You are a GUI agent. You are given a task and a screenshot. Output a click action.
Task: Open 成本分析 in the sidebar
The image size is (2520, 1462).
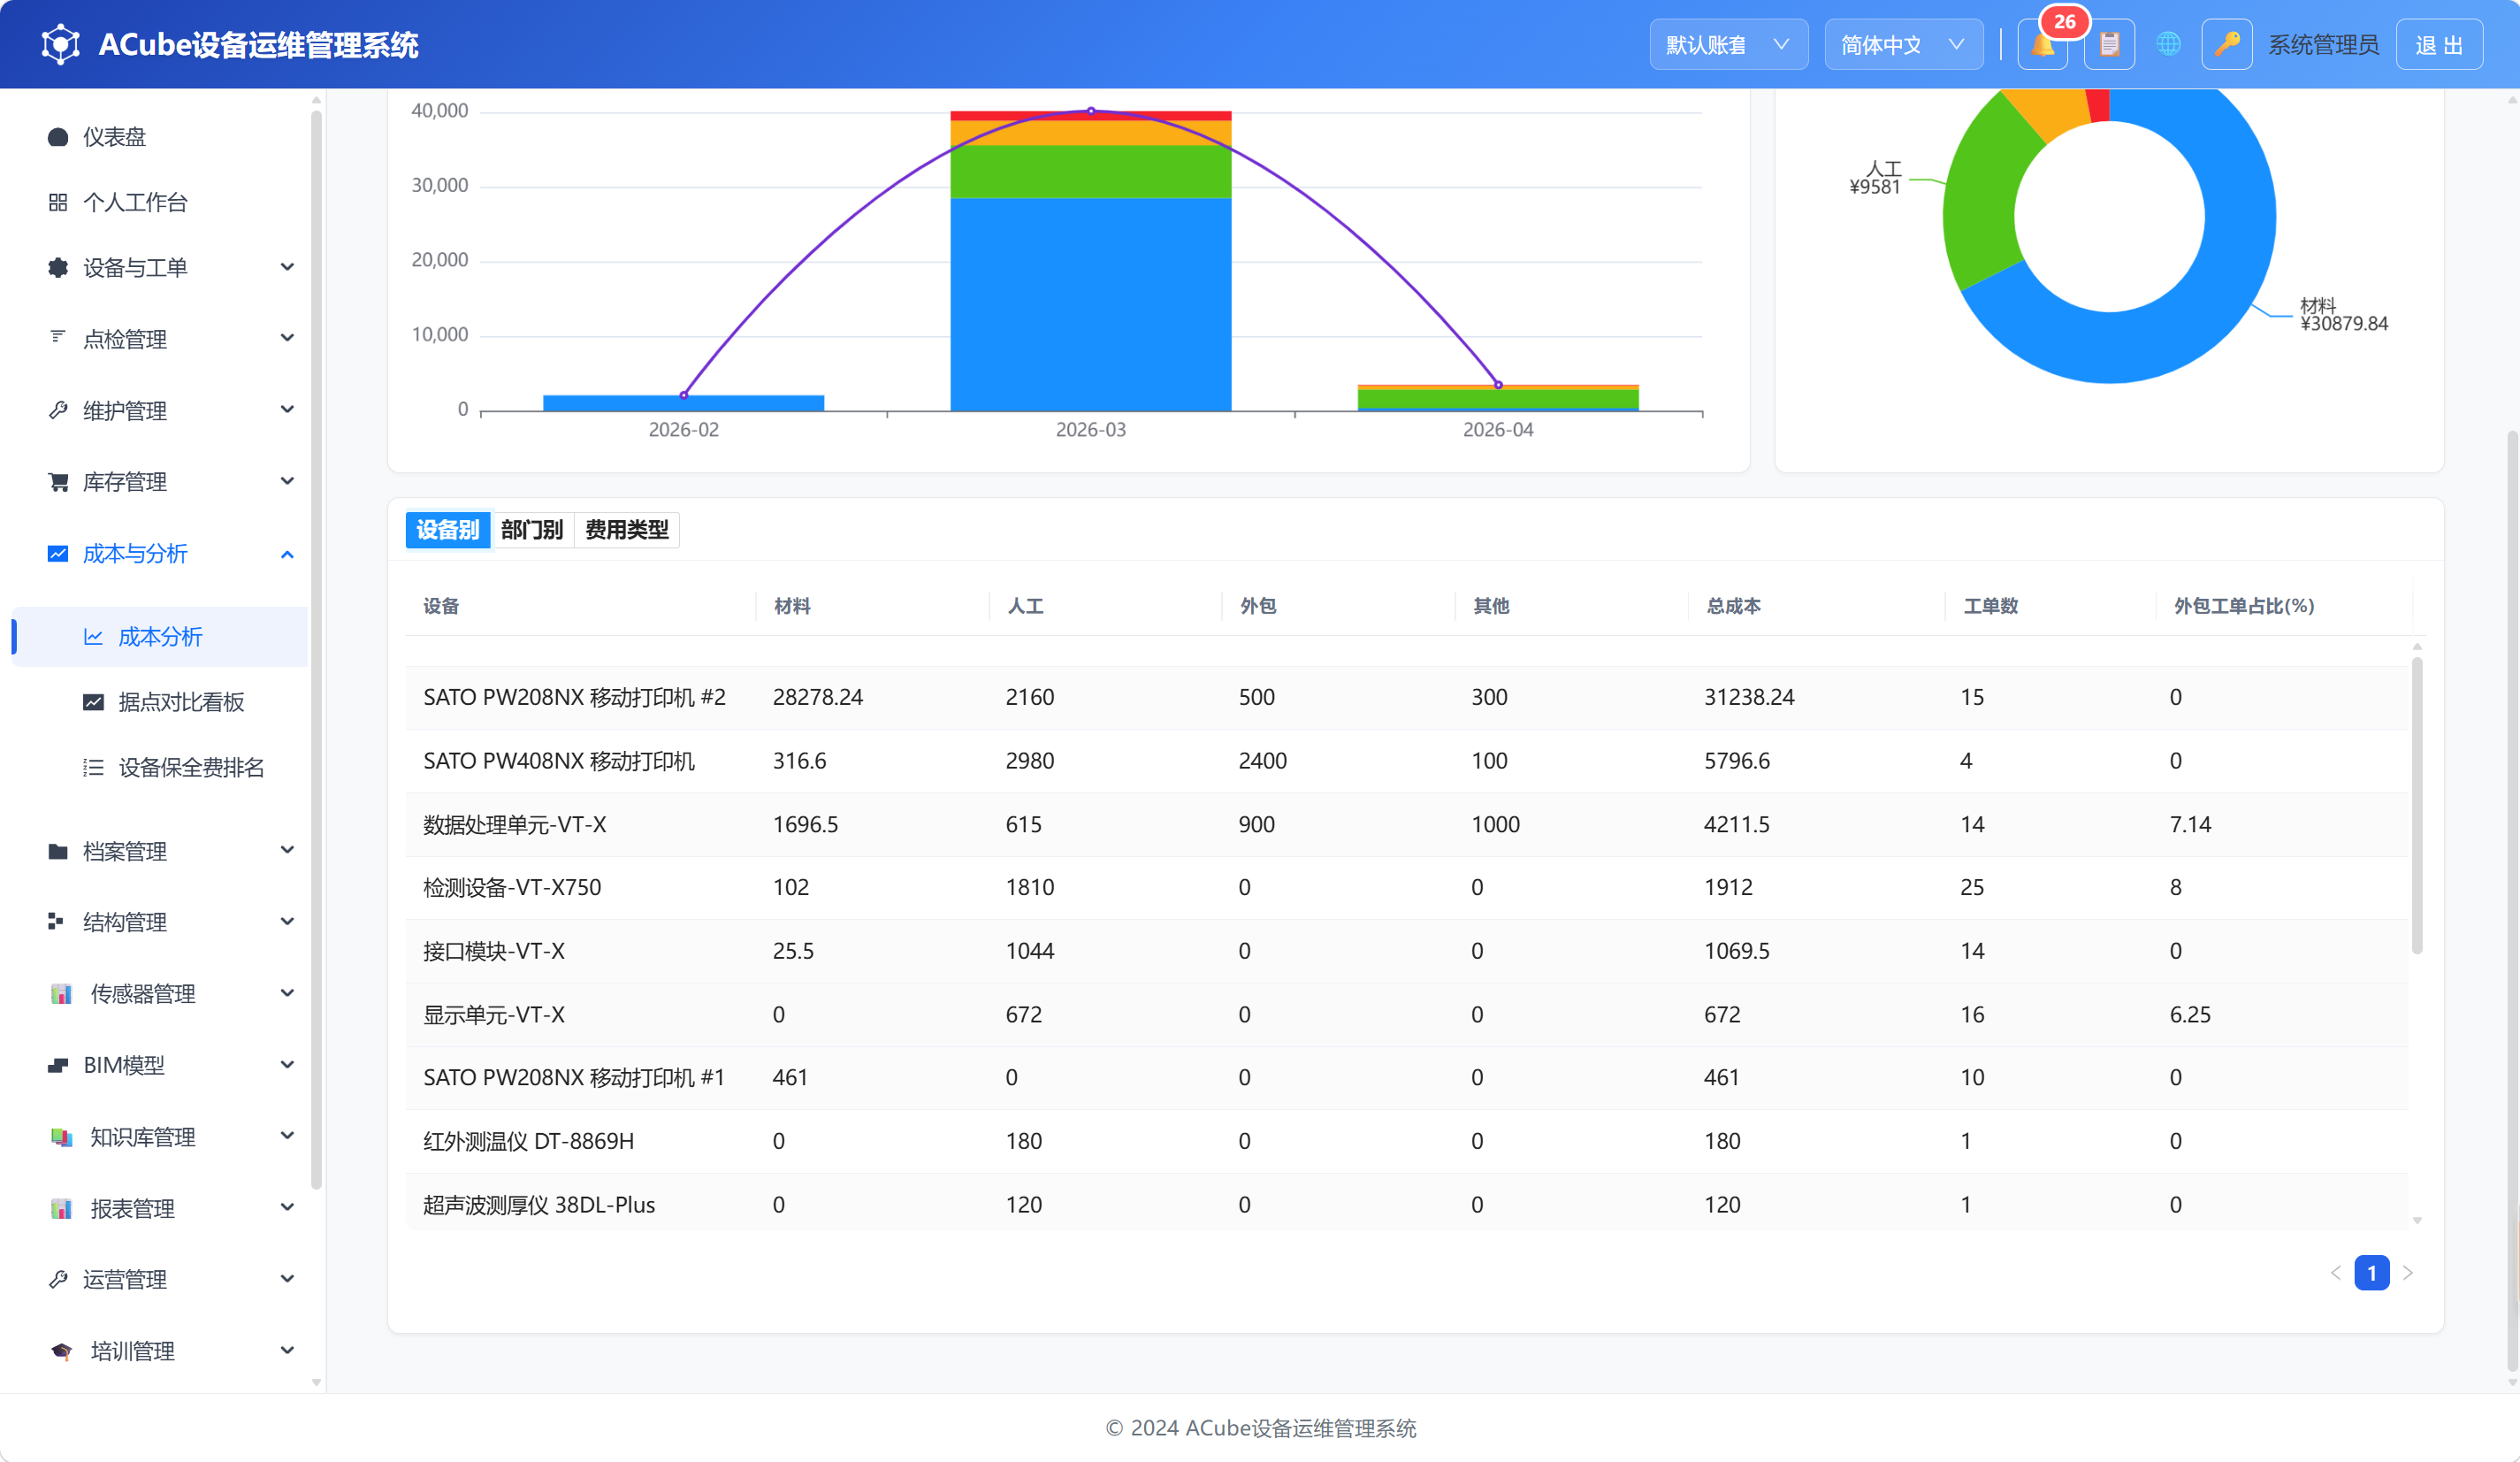[x=160, y=637]
